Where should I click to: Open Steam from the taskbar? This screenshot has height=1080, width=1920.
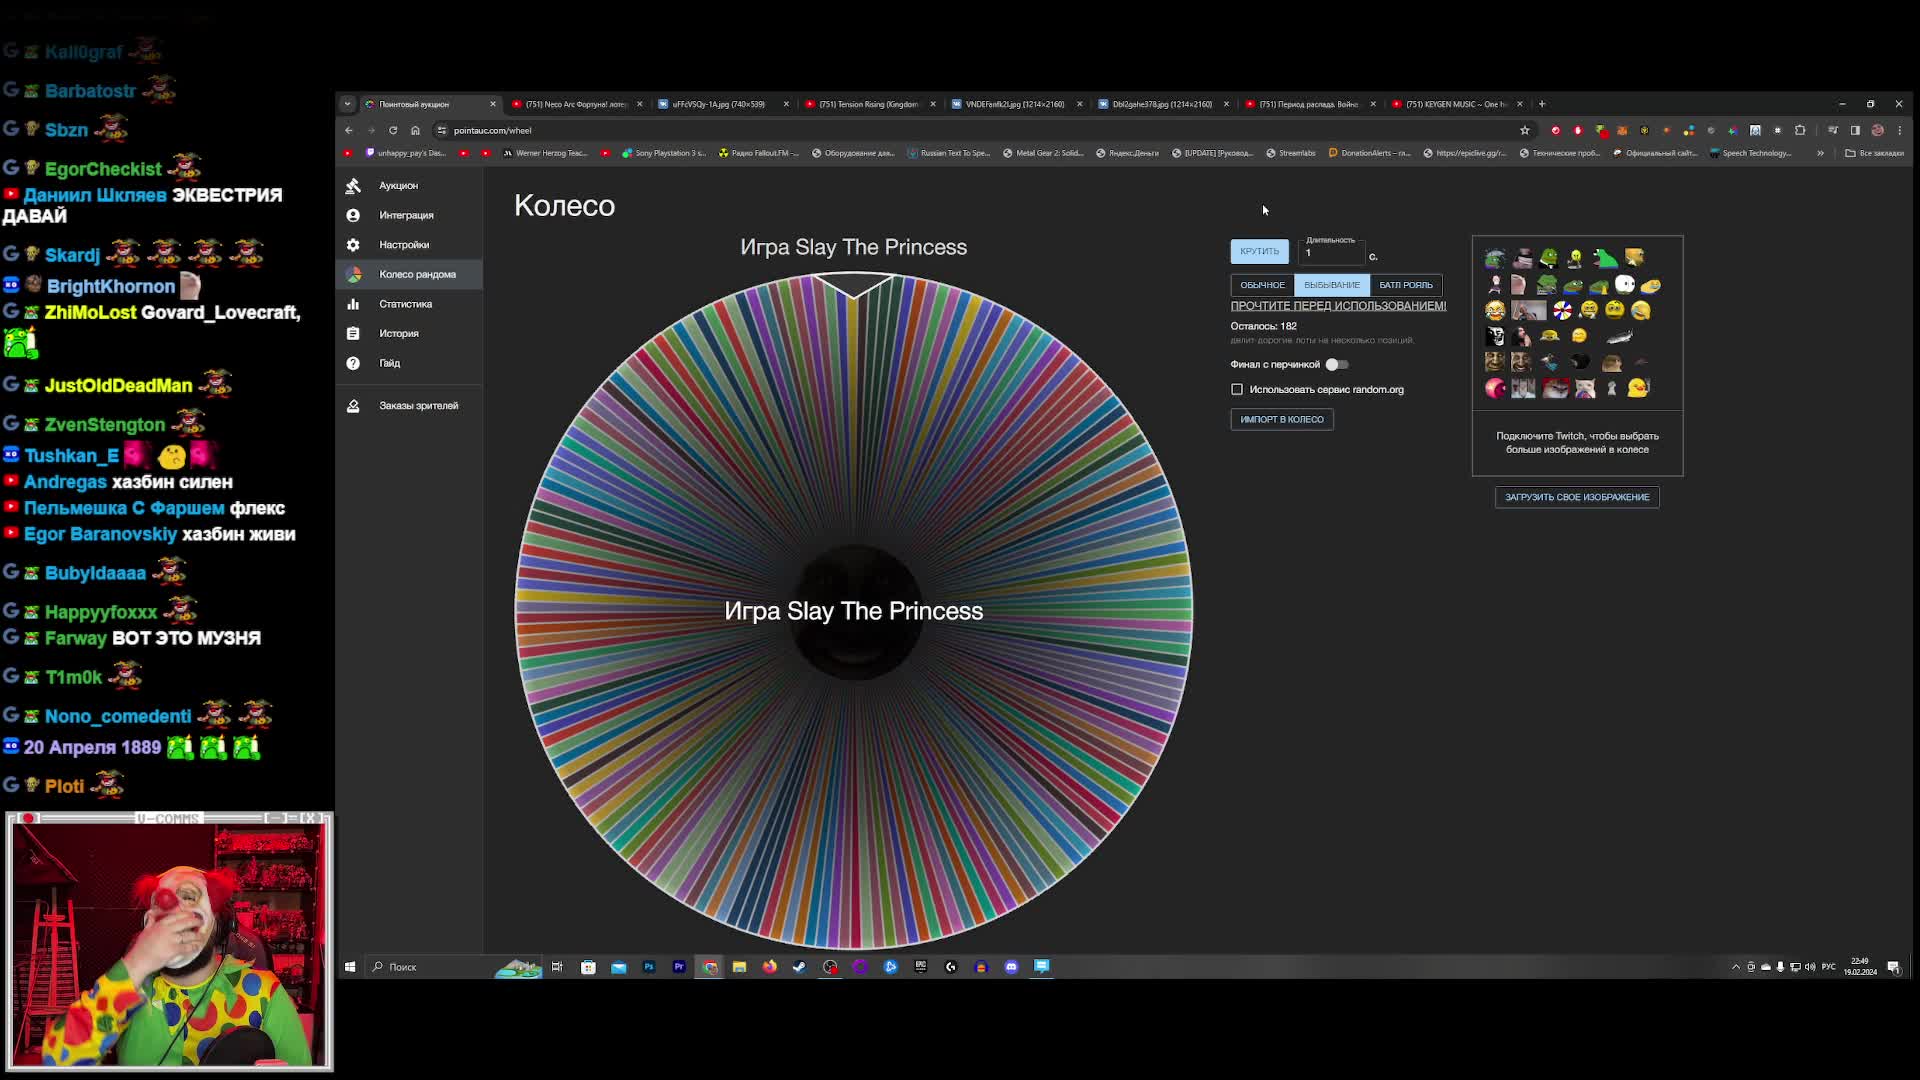(x=799, y=967)
